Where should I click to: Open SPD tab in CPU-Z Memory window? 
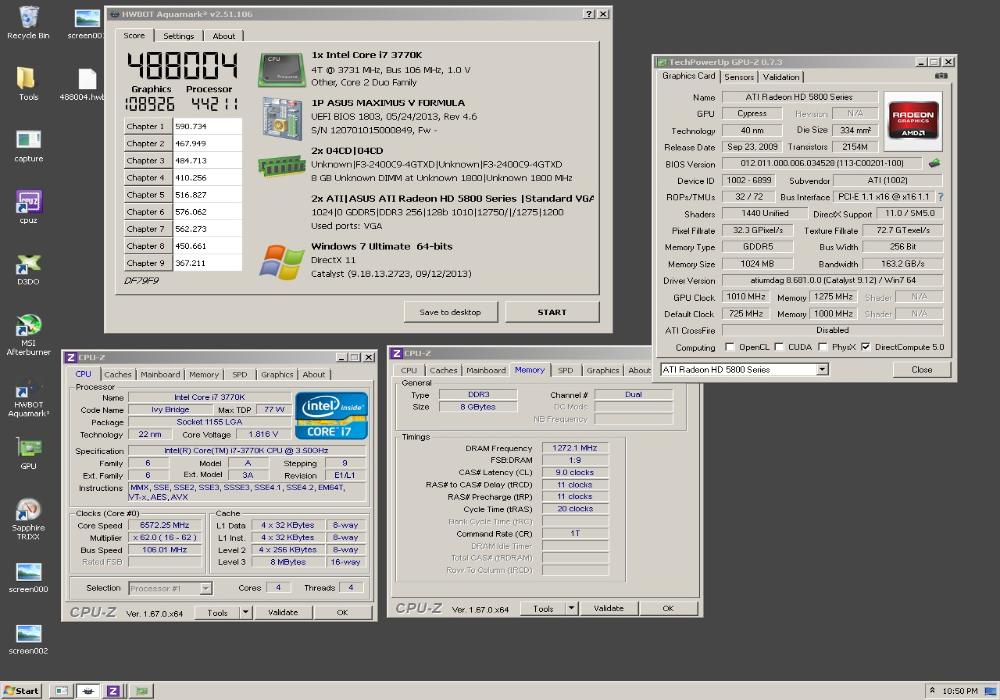pos(565,370)
